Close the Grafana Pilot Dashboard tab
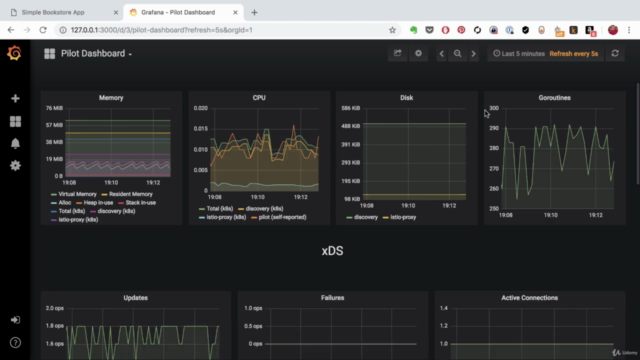Image resolution: width=640 pixels, height=360 pixels. click(235, 12)
